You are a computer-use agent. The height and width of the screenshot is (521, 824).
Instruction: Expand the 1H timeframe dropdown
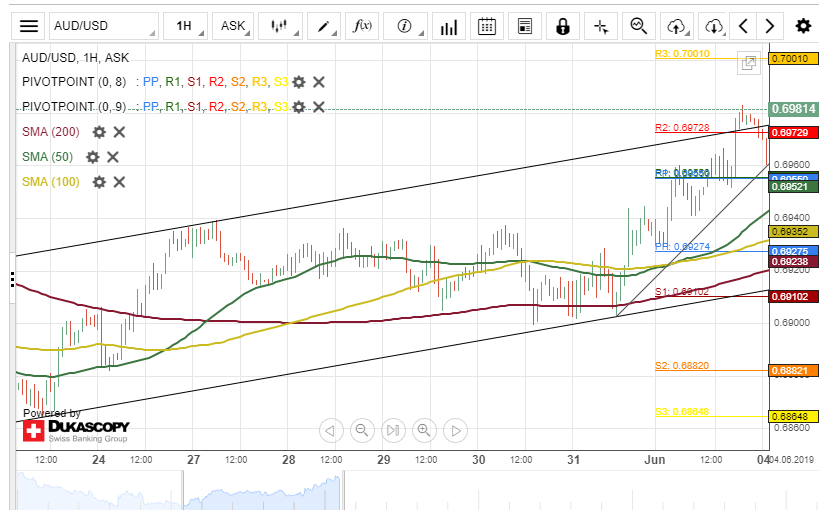pos(183,26)
